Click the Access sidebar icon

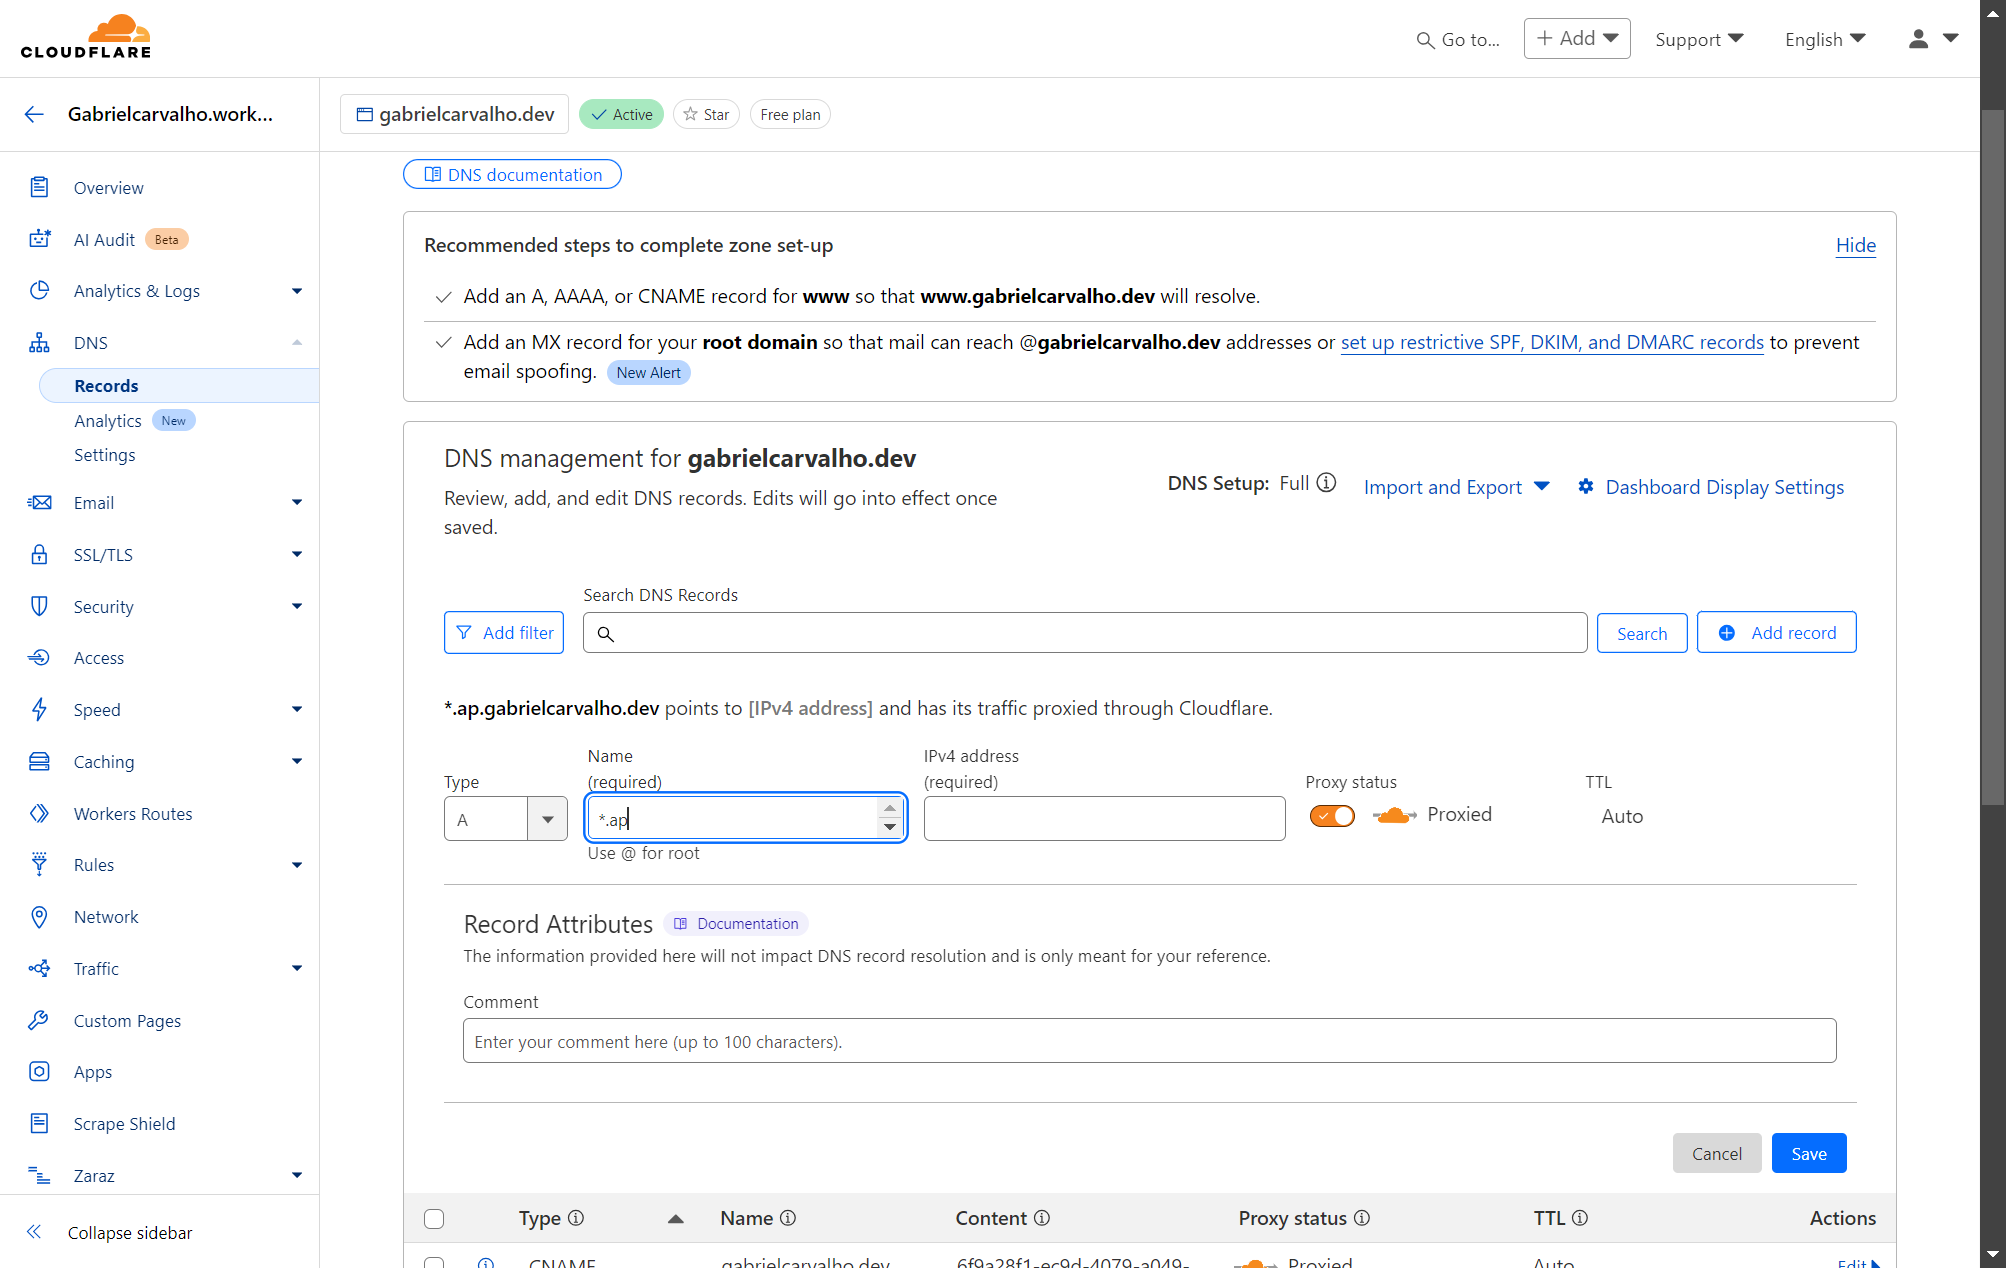click(x=39, y=657)
